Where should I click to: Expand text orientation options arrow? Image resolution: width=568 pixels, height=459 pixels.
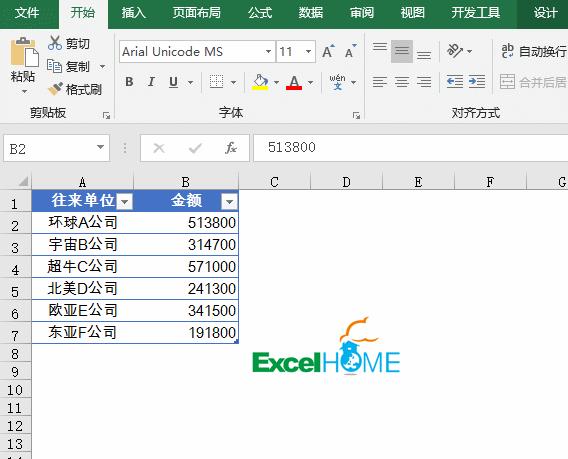pyautogui.click(x=470, y=51)
